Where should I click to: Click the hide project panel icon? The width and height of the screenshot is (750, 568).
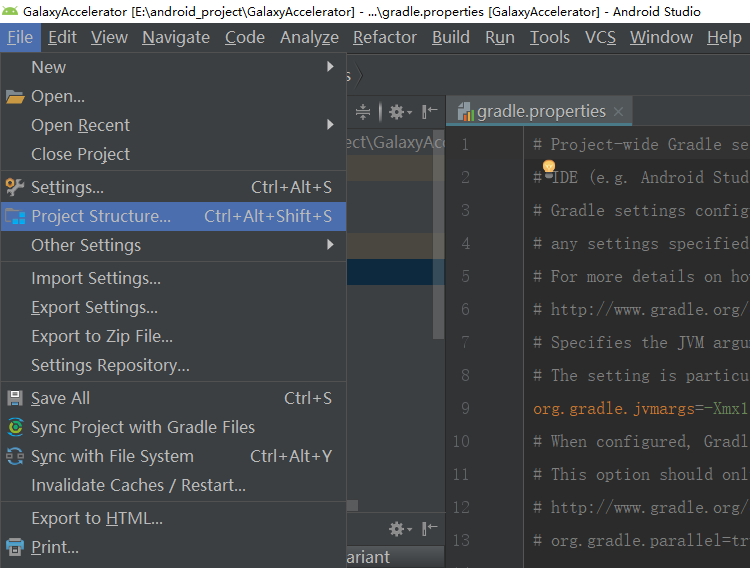click(x=430, y=112)
